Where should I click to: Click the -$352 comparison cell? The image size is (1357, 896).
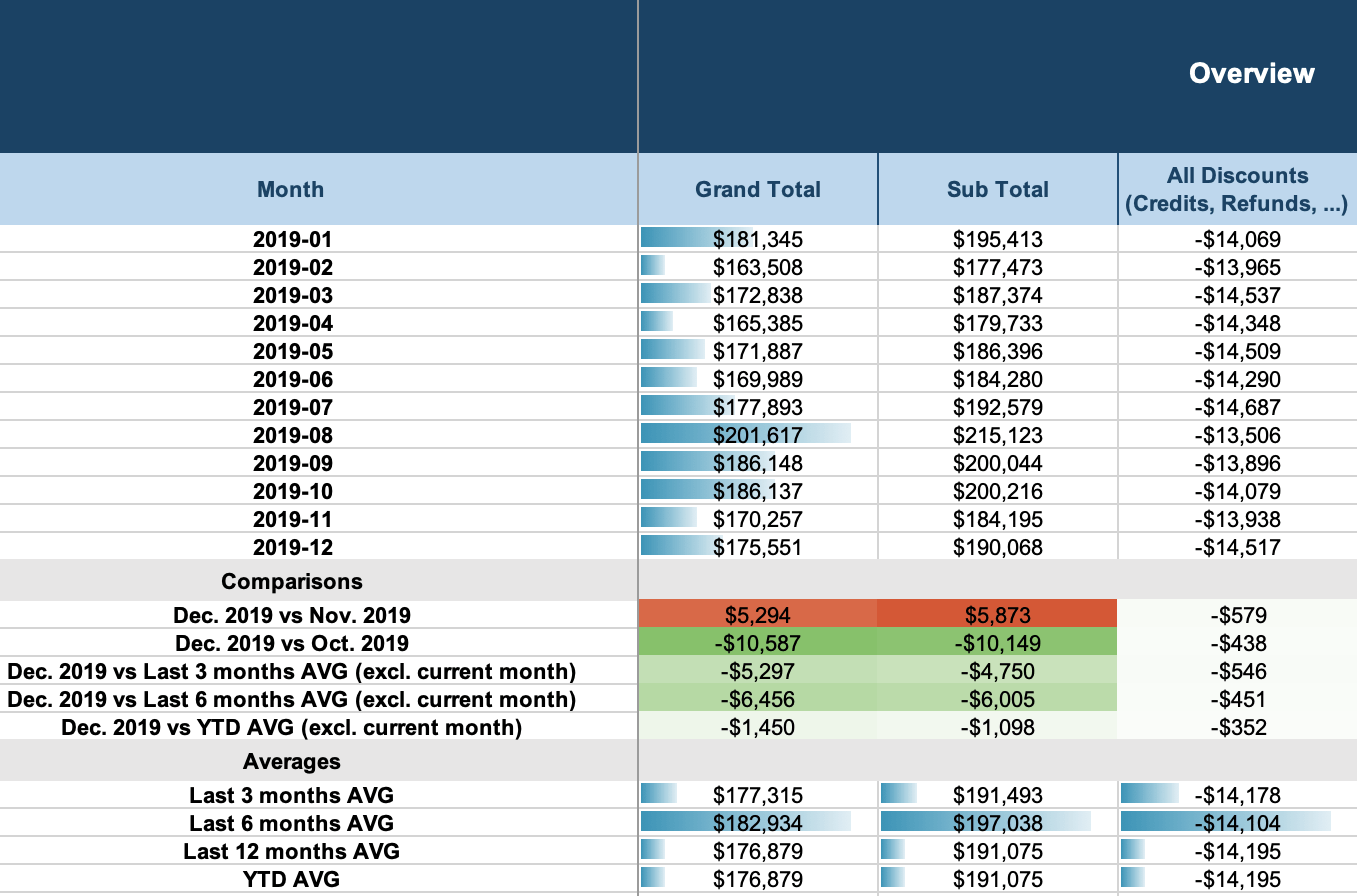(x=1237, y=727)
